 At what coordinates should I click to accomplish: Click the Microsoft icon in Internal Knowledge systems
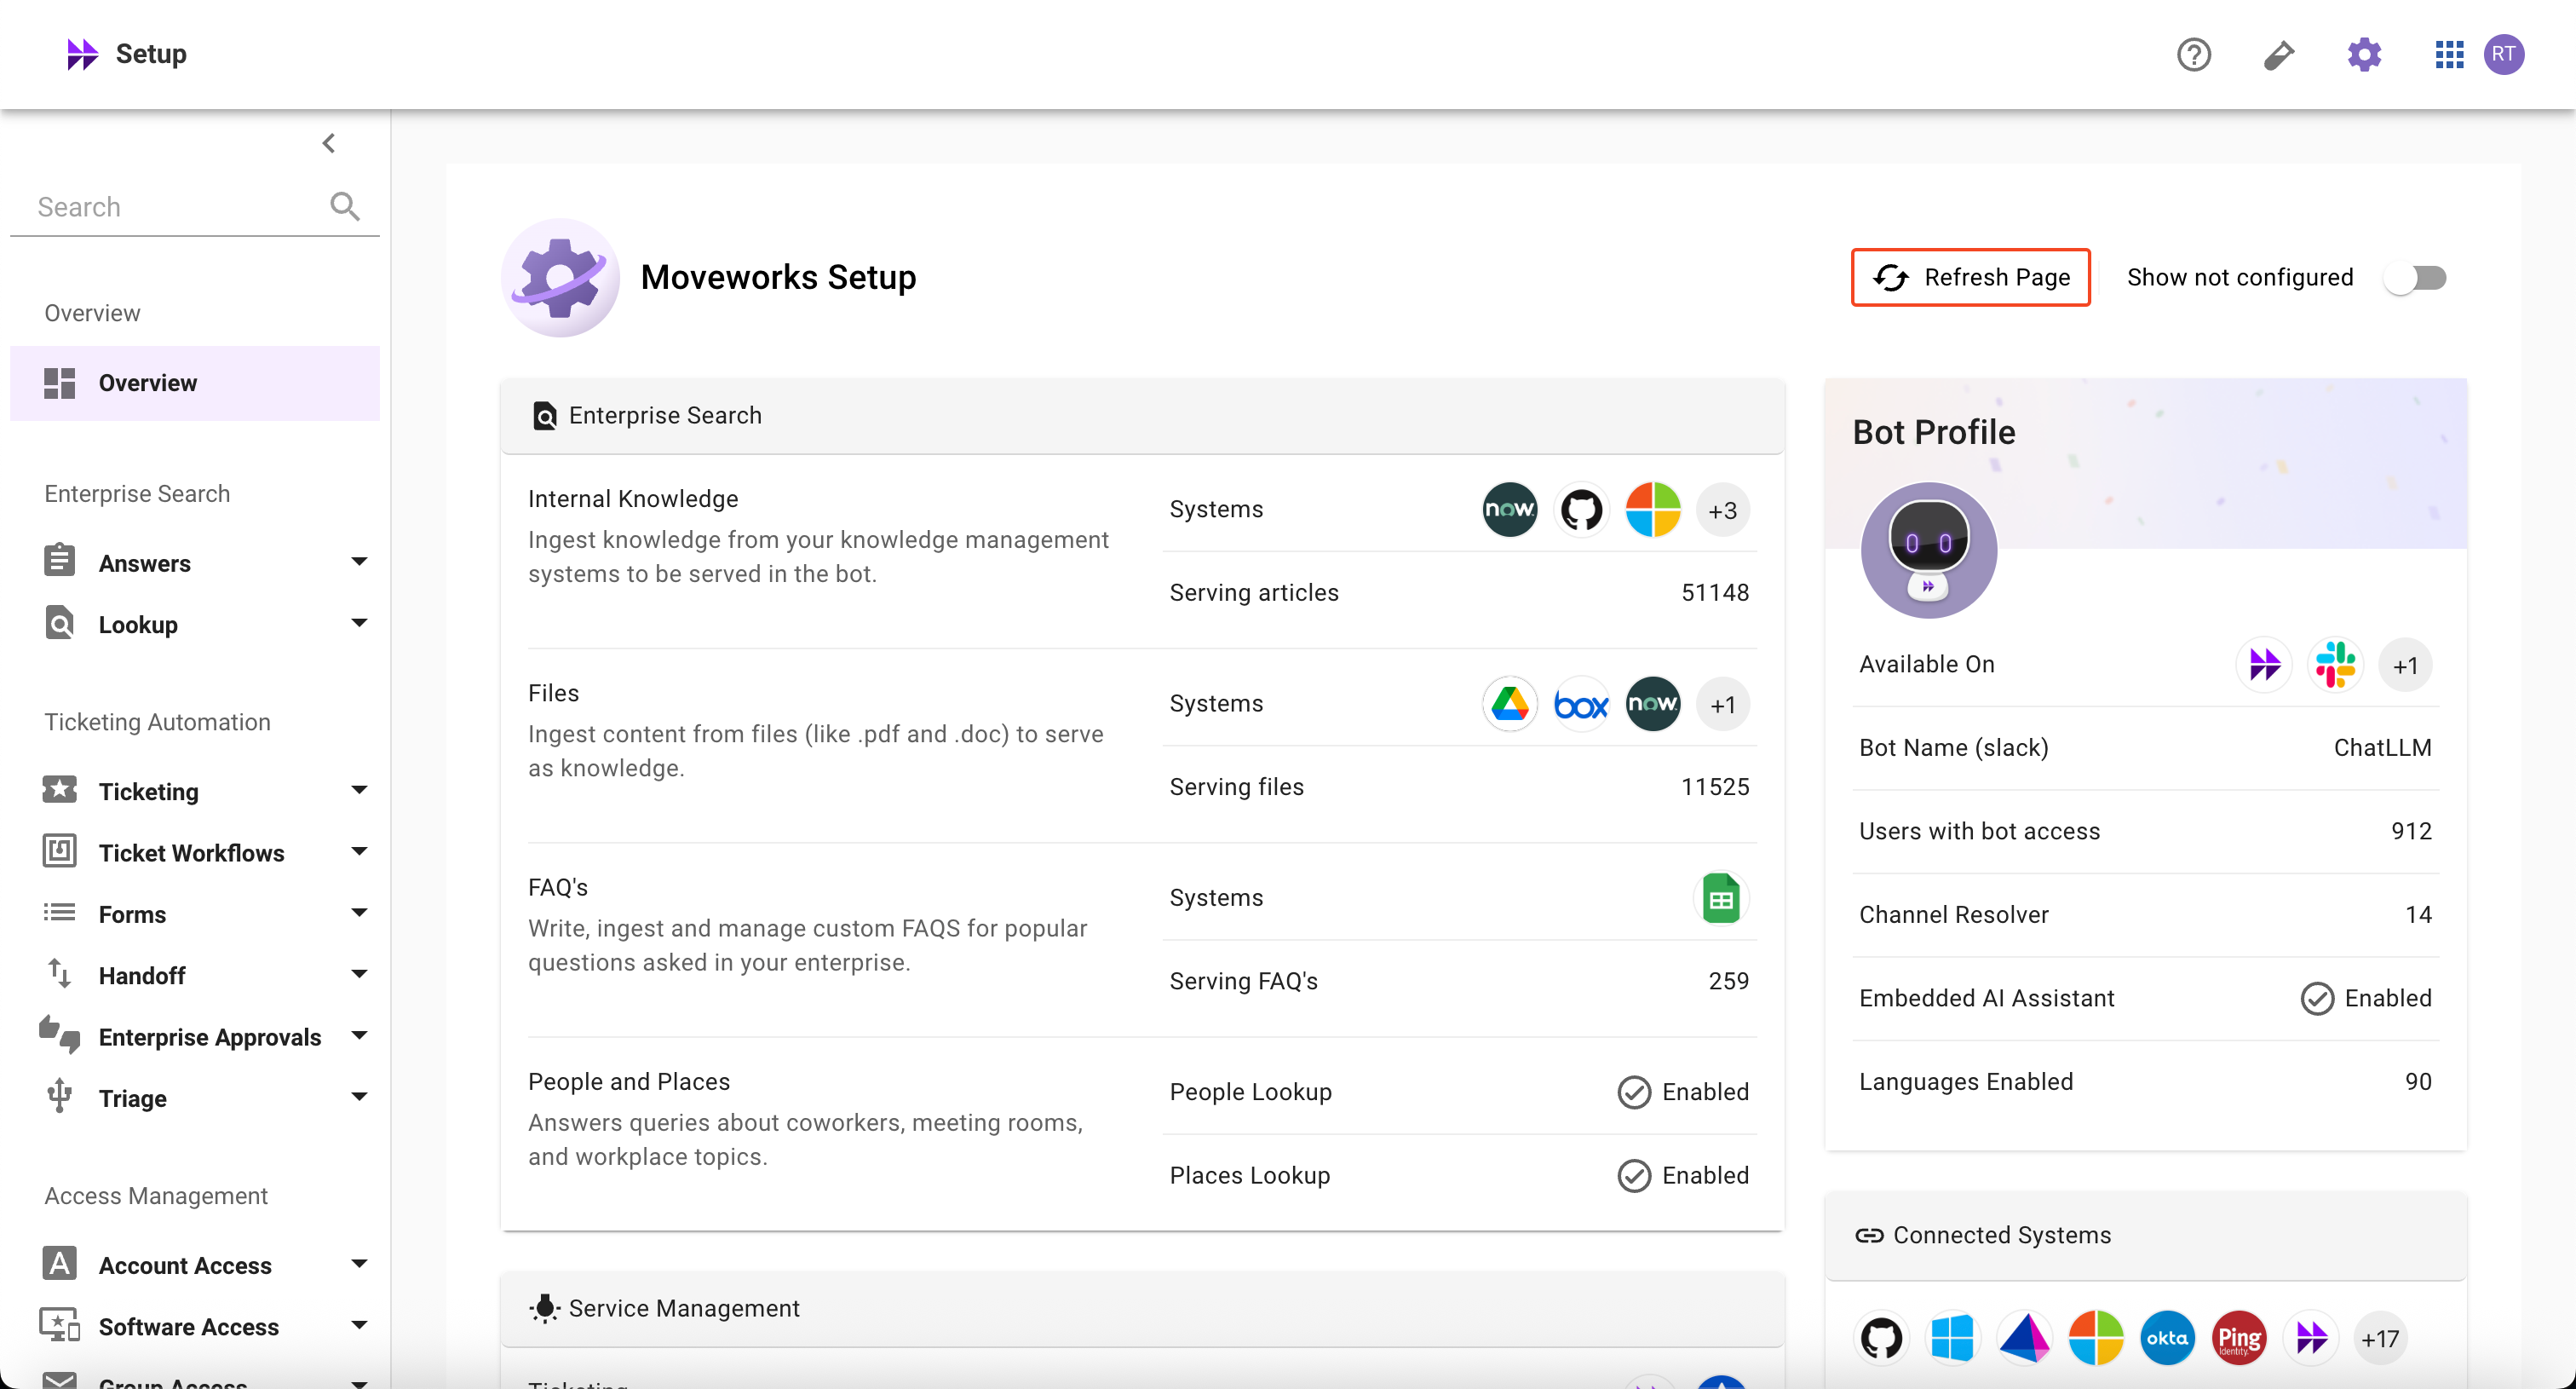coord(1652,510)
